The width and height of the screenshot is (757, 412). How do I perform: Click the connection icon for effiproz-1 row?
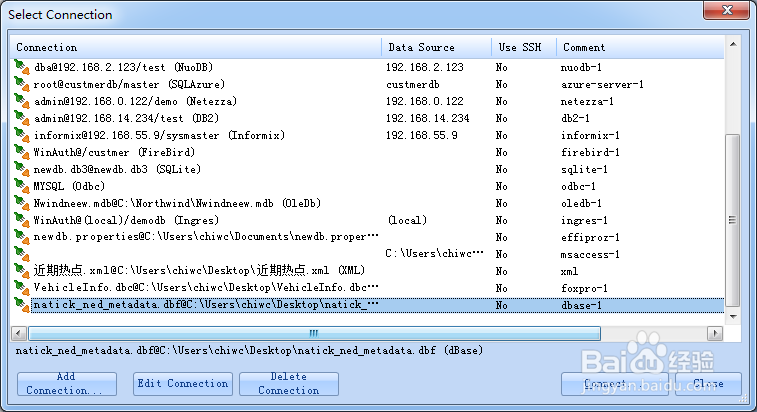[22, 237]
